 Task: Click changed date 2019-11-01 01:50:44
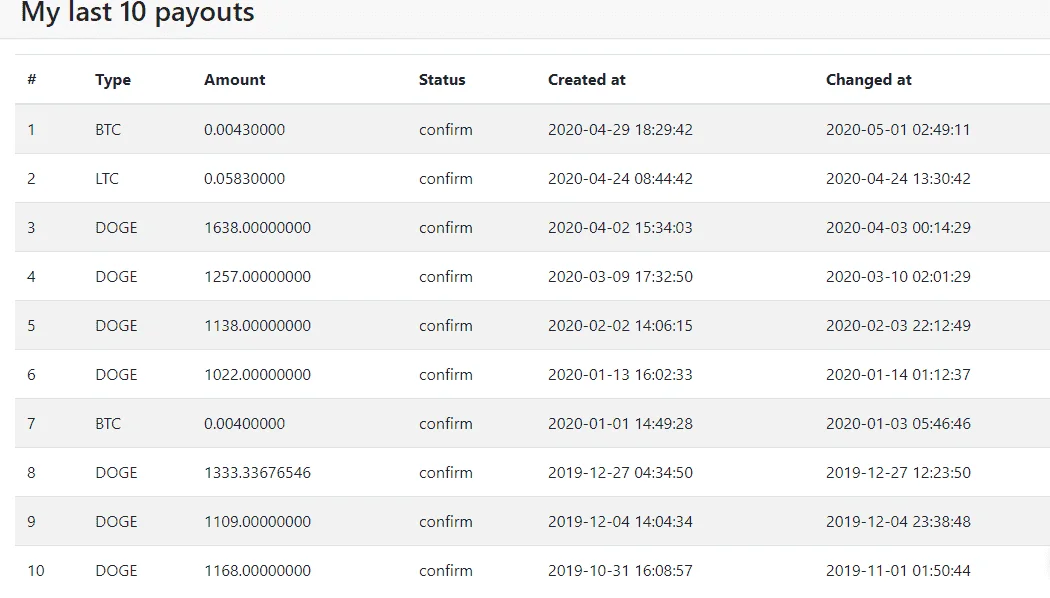tap(898, 571)
